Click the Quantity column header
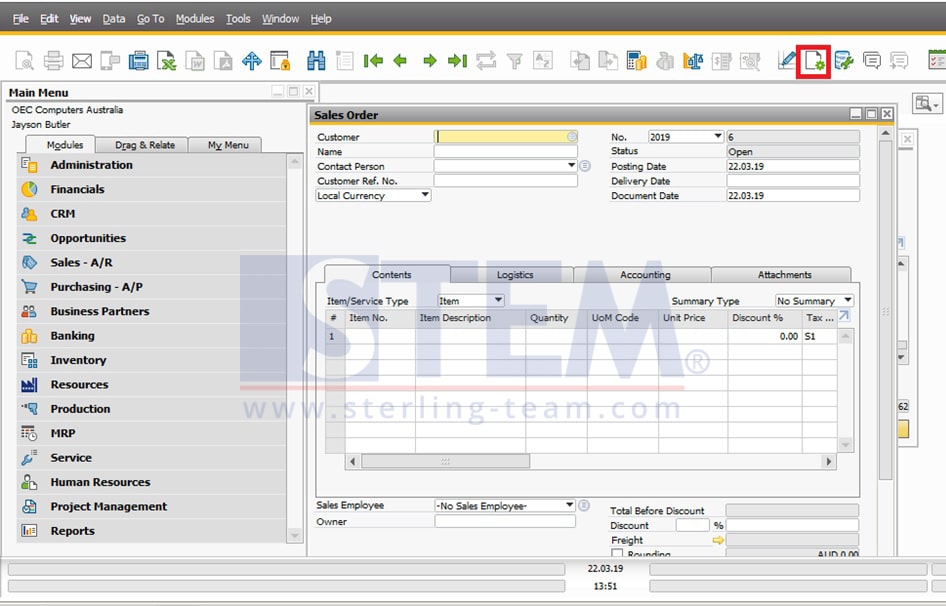Image resolution: width=946 pixels, height=606 pixels. click(549, 317)
